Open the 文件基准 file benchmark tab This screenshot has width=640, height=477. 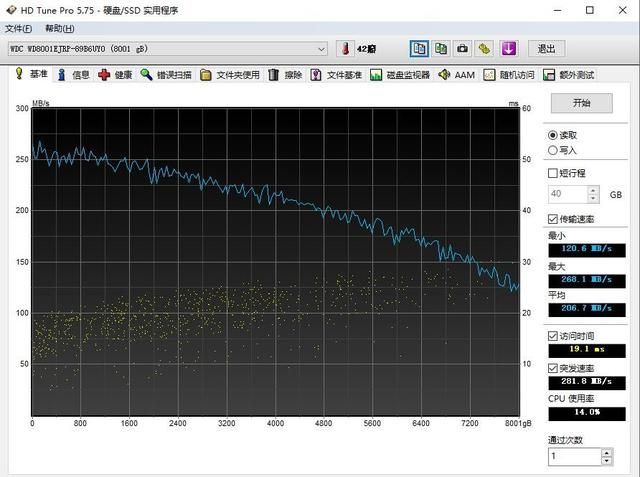pos(337,75)
